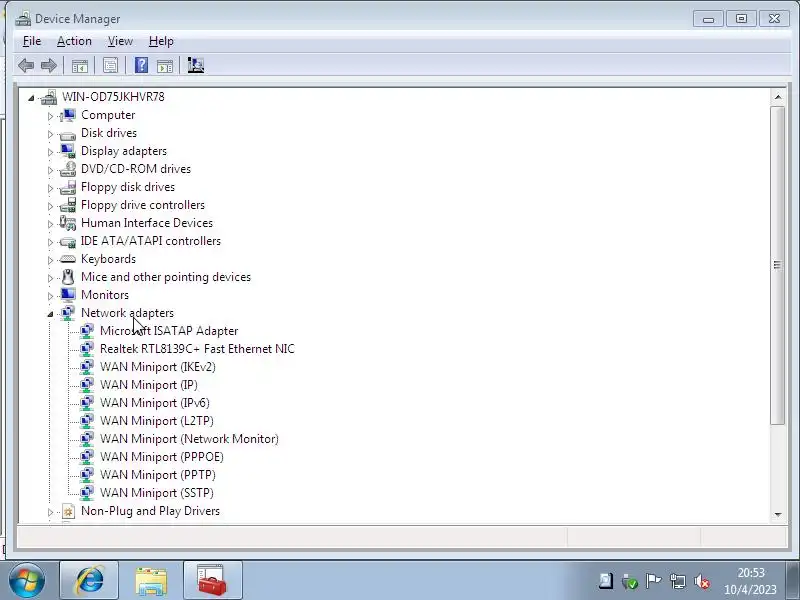Select WAN Miniport (PPTP)
800x600 pixels.
click(x=158, y=475)
